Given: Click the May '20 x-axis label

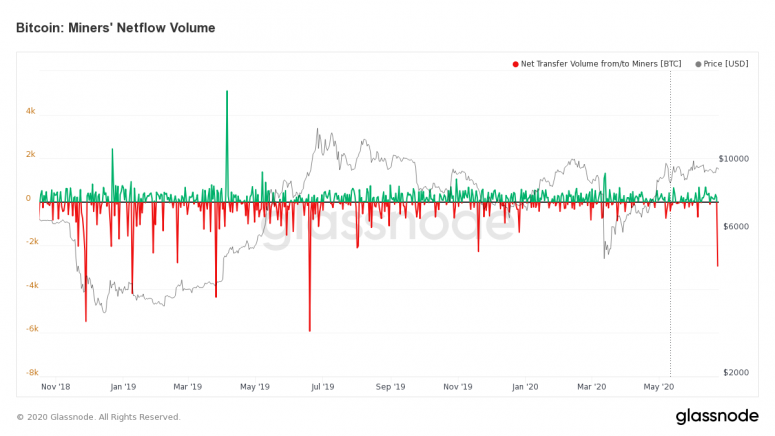Looking at the screenshot, I should (x=658, y=387).
